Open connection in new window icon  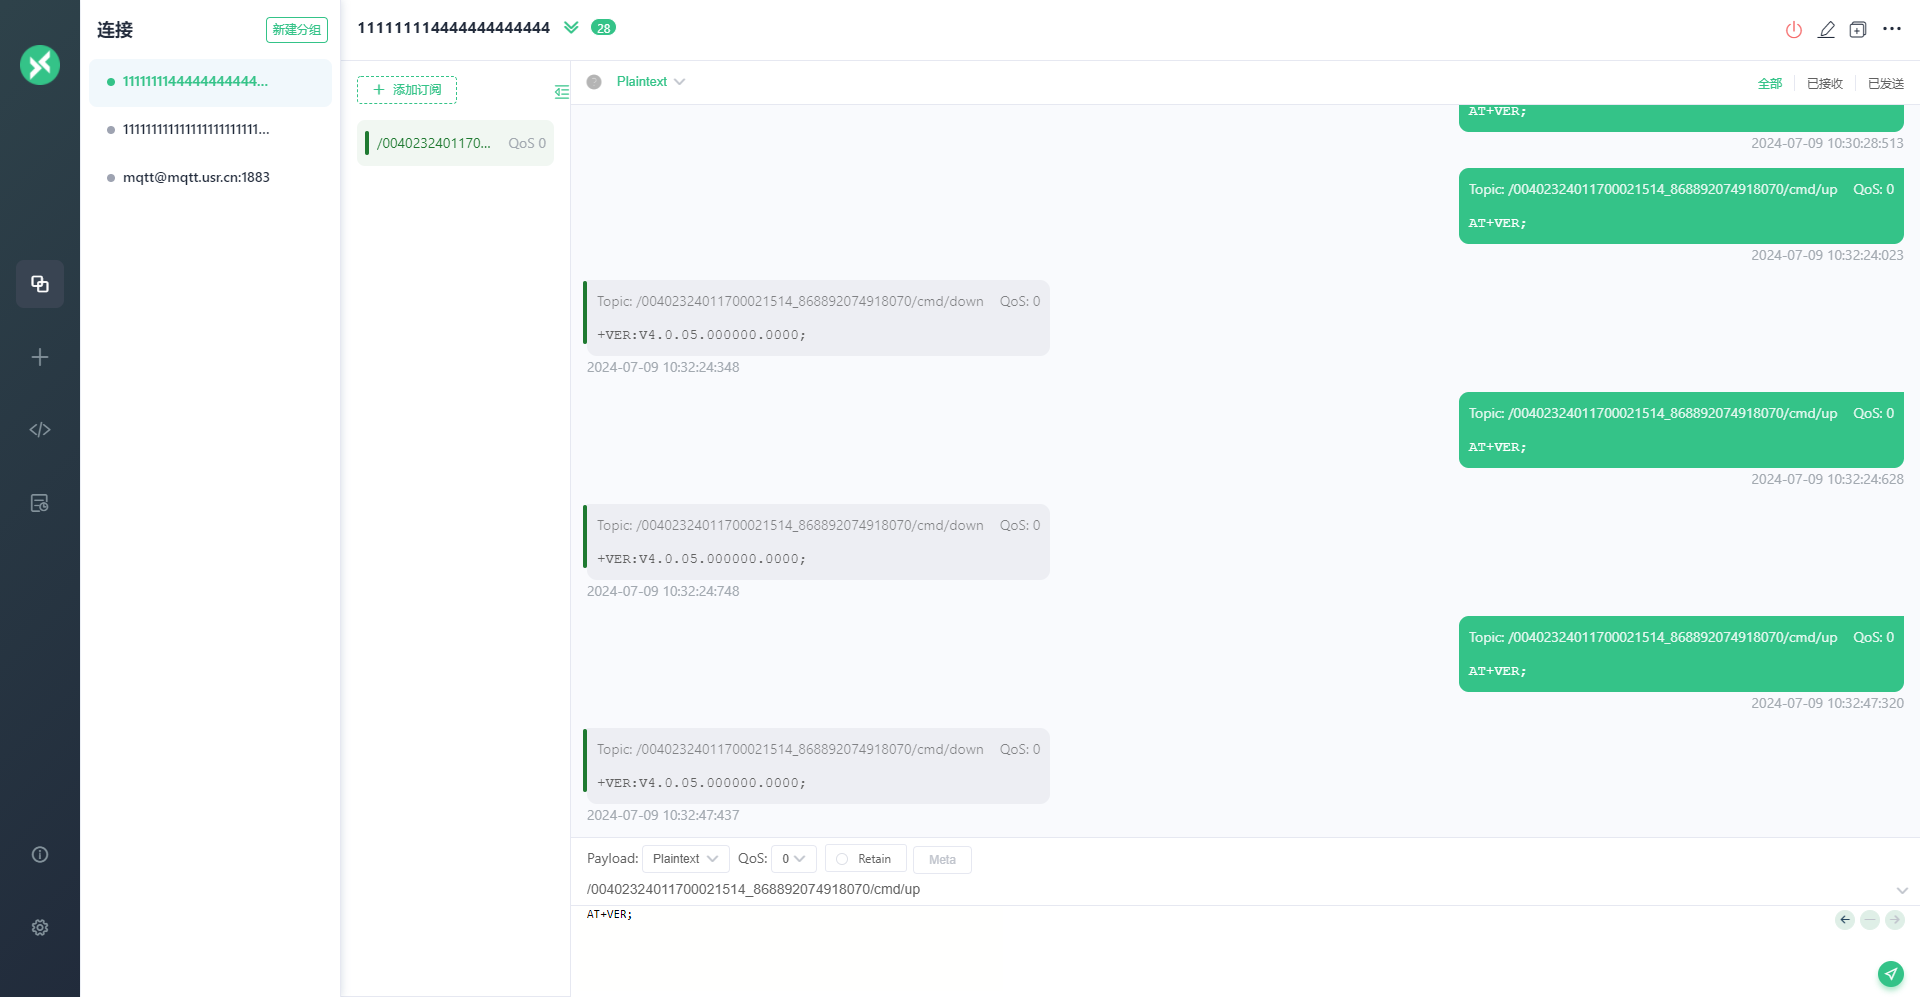point(1858,30)
